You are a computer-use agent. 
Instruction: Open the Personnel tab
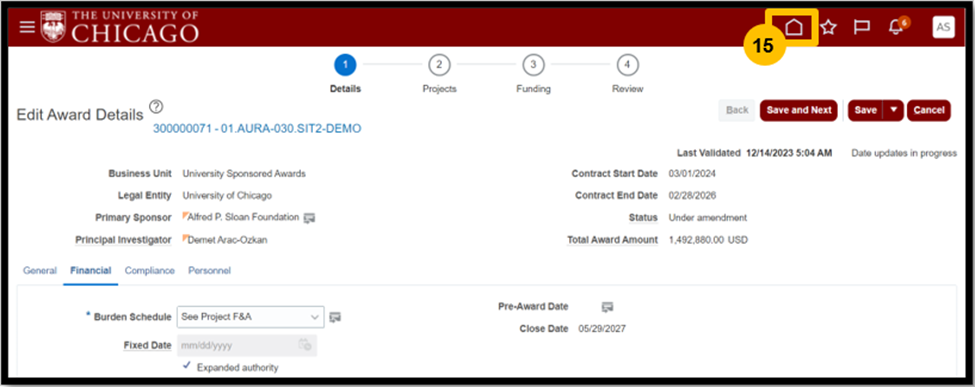coord(210,271)
